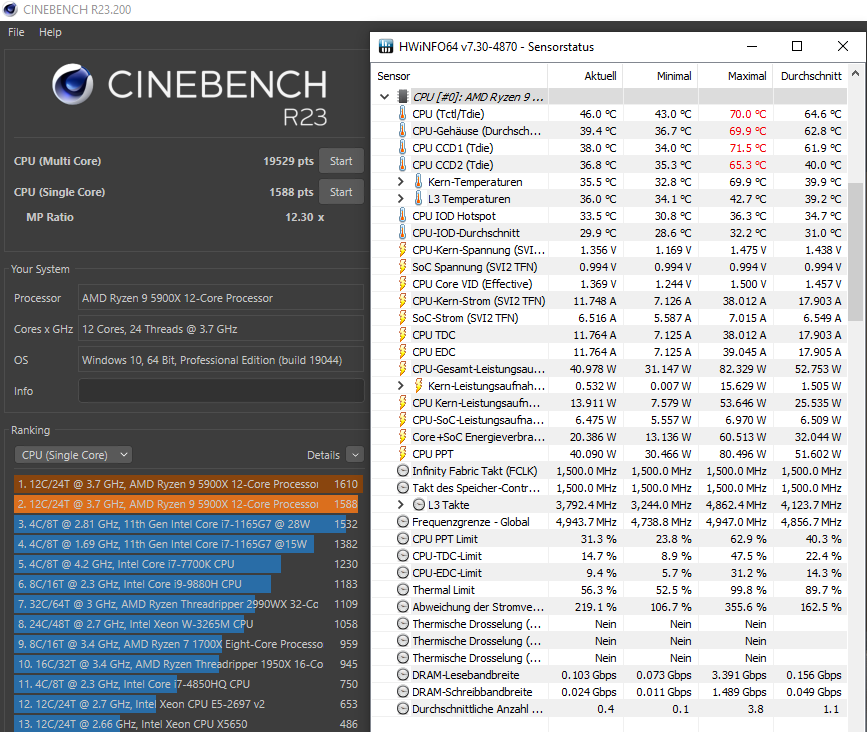This screenshot has width=867, height=732.
Task: Click the Durchschnitt column header
Action: coord(811,76)
